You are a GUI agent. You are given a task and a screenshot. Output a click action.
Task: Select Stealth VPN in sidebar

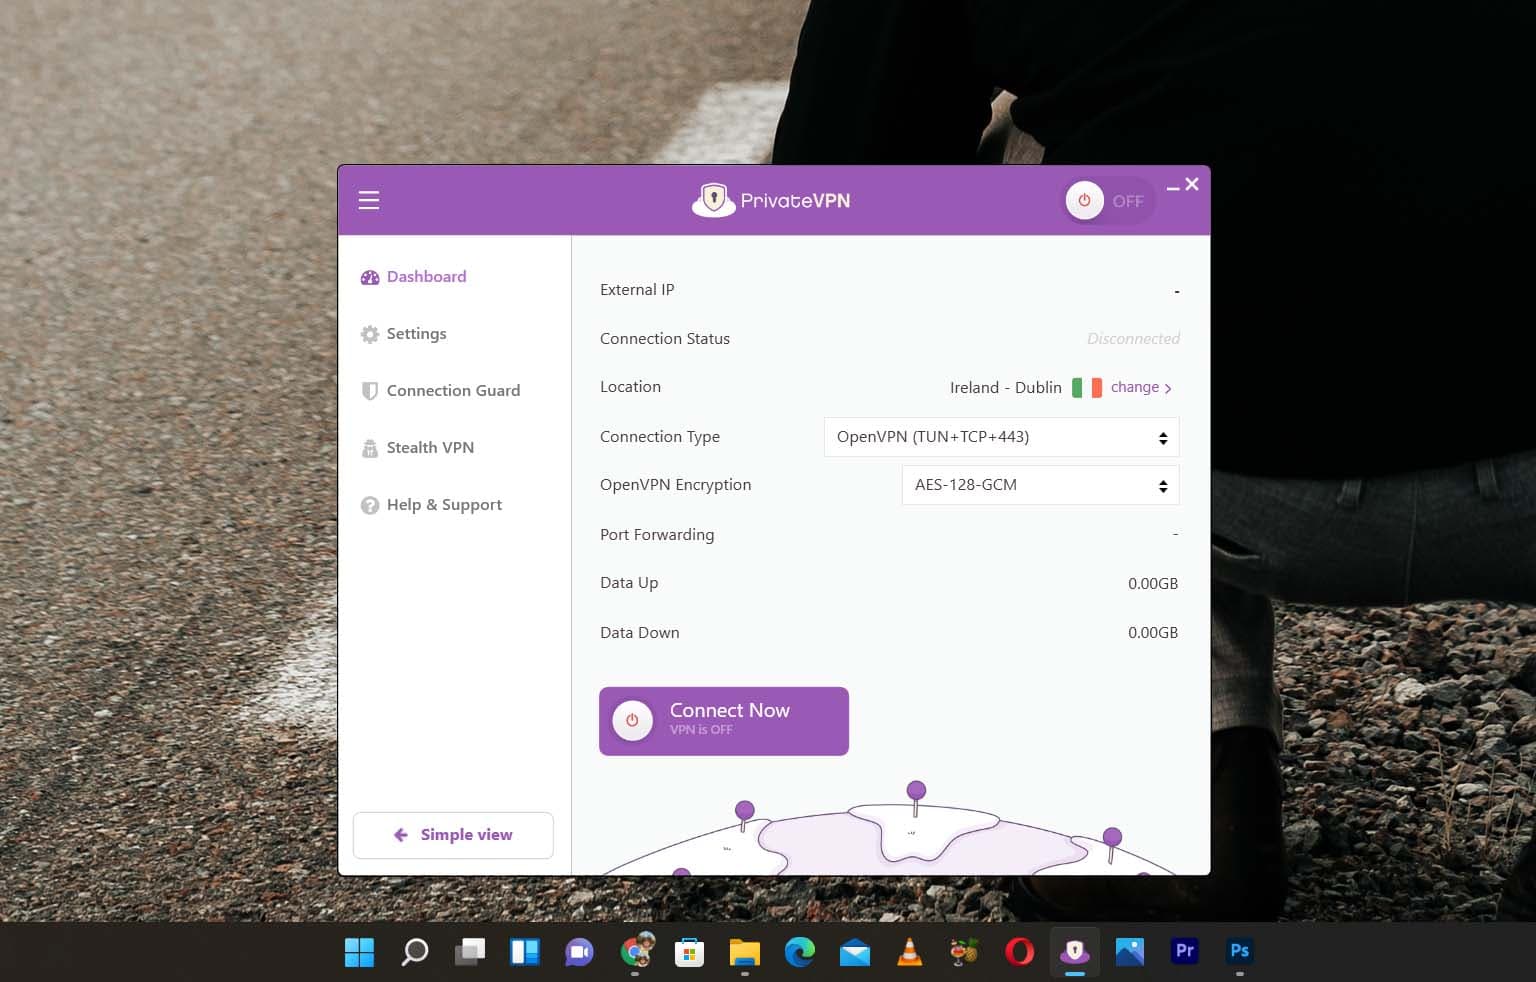click(430, 448)
